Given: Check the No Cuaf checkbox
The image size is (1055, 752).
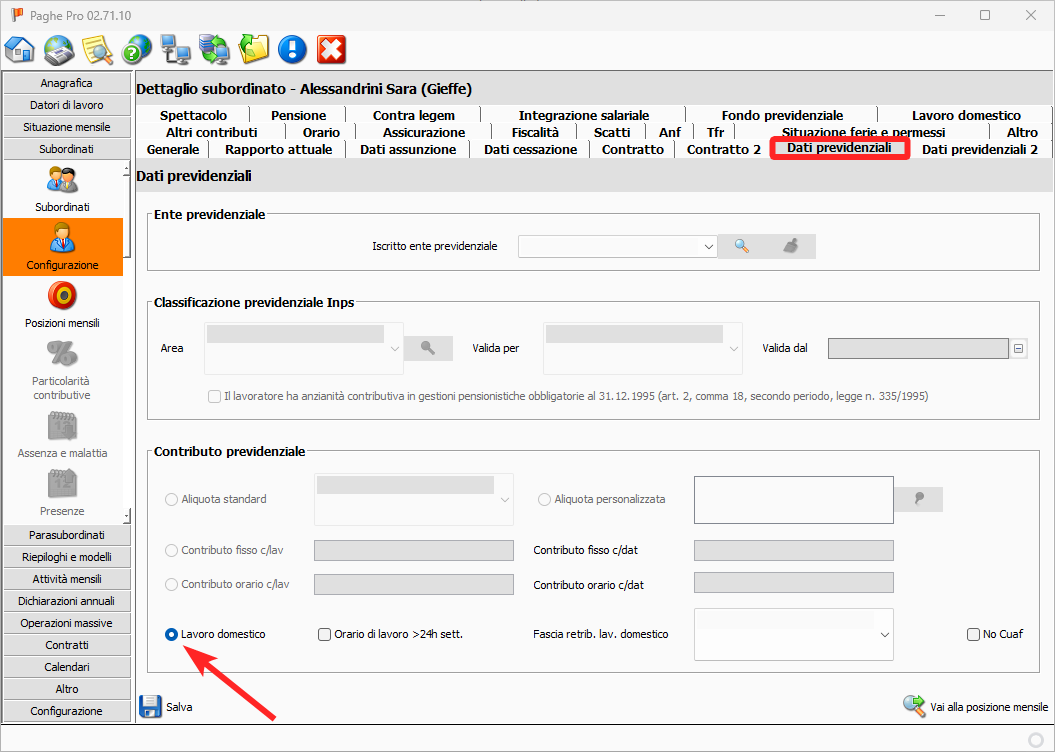Looking at the screenshot, I should click(973, 634).
